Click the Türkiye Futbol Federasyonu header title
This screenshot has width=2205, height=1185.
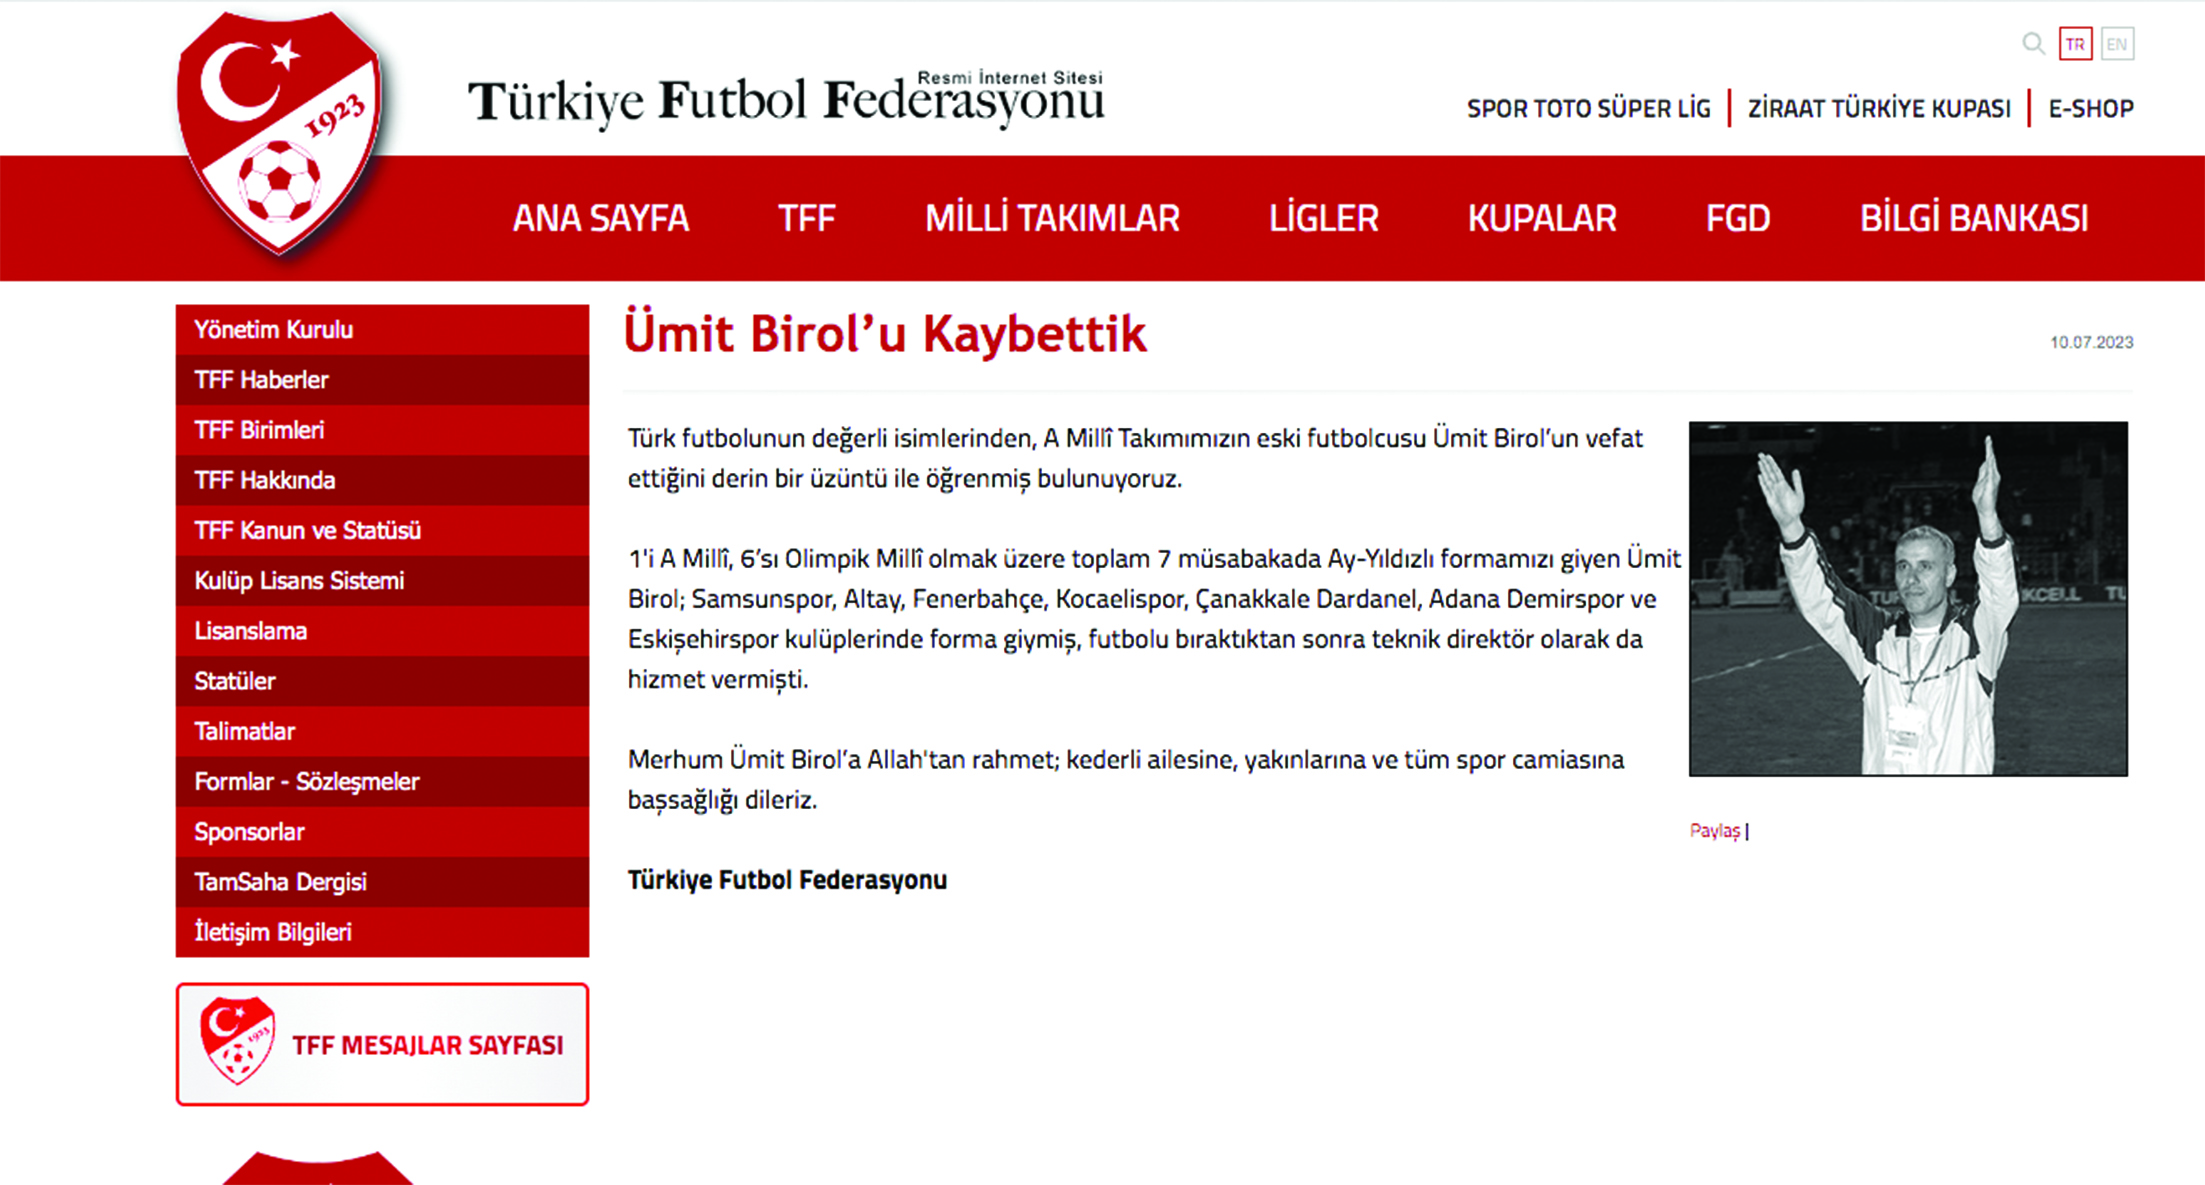786,102
